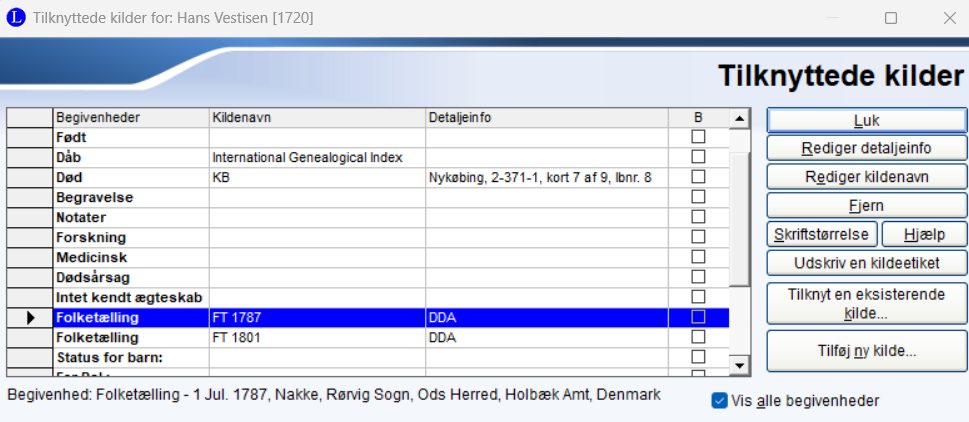969x422 pixels.
Task: Click Udskriv en kildeetiket
Action: (x=866, y=262)
